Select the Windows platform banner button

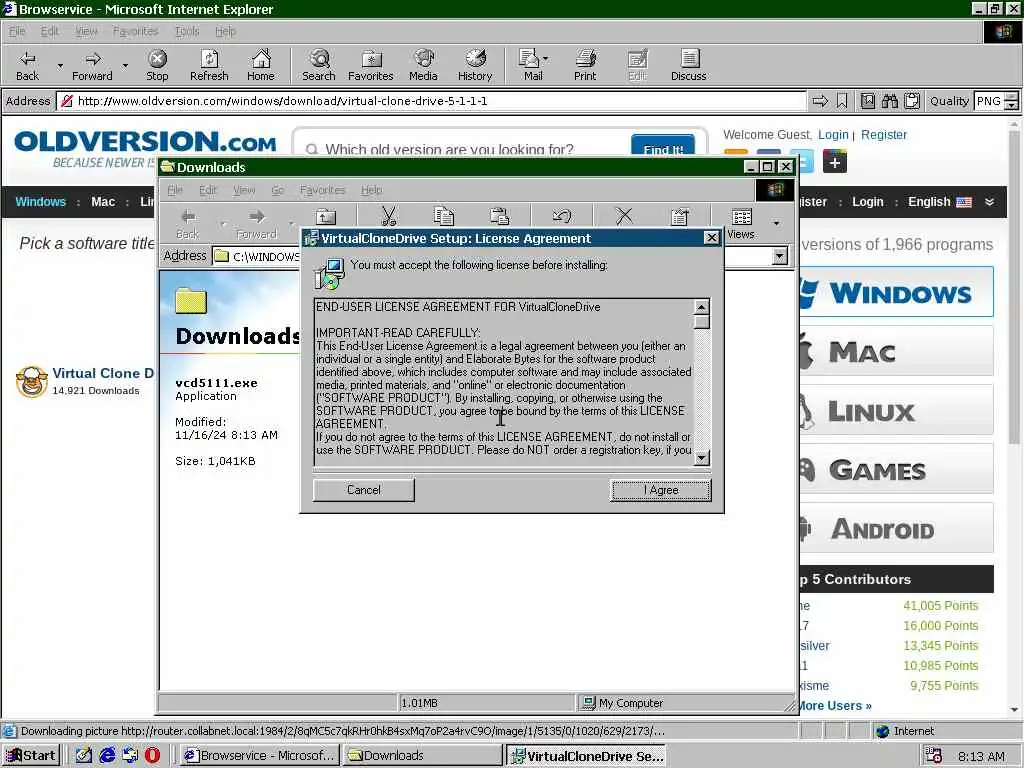(x=896, y=293)
